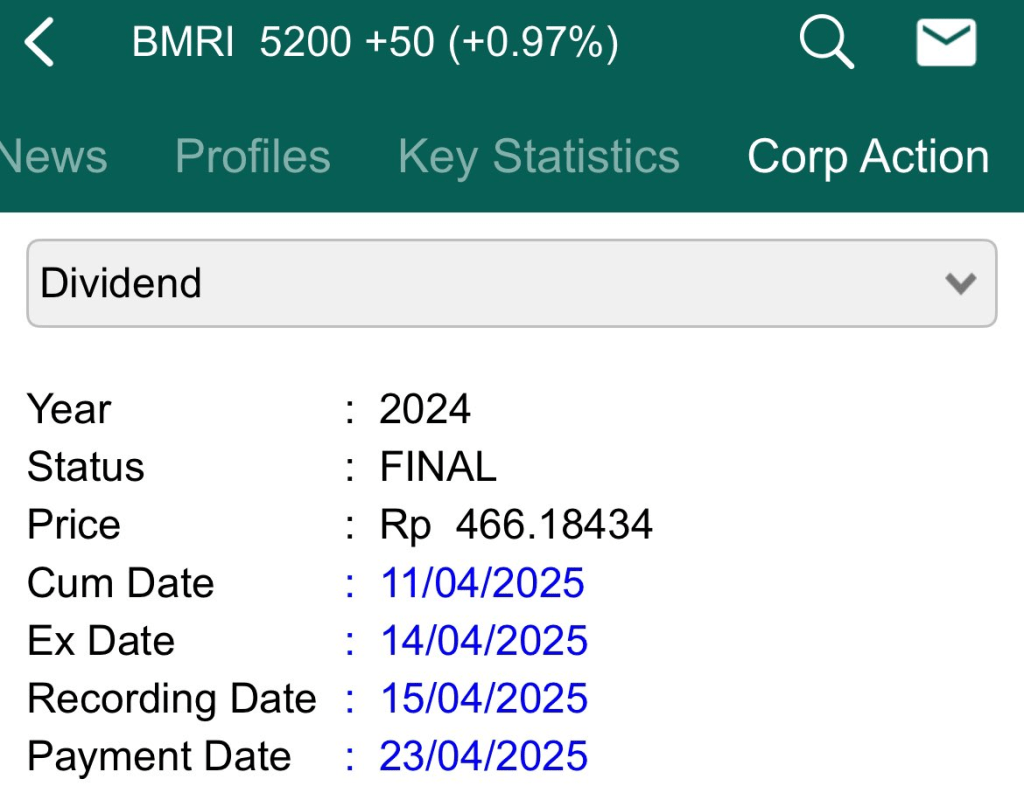
Task: Click the Recording Date label
Action: point(171,699)
